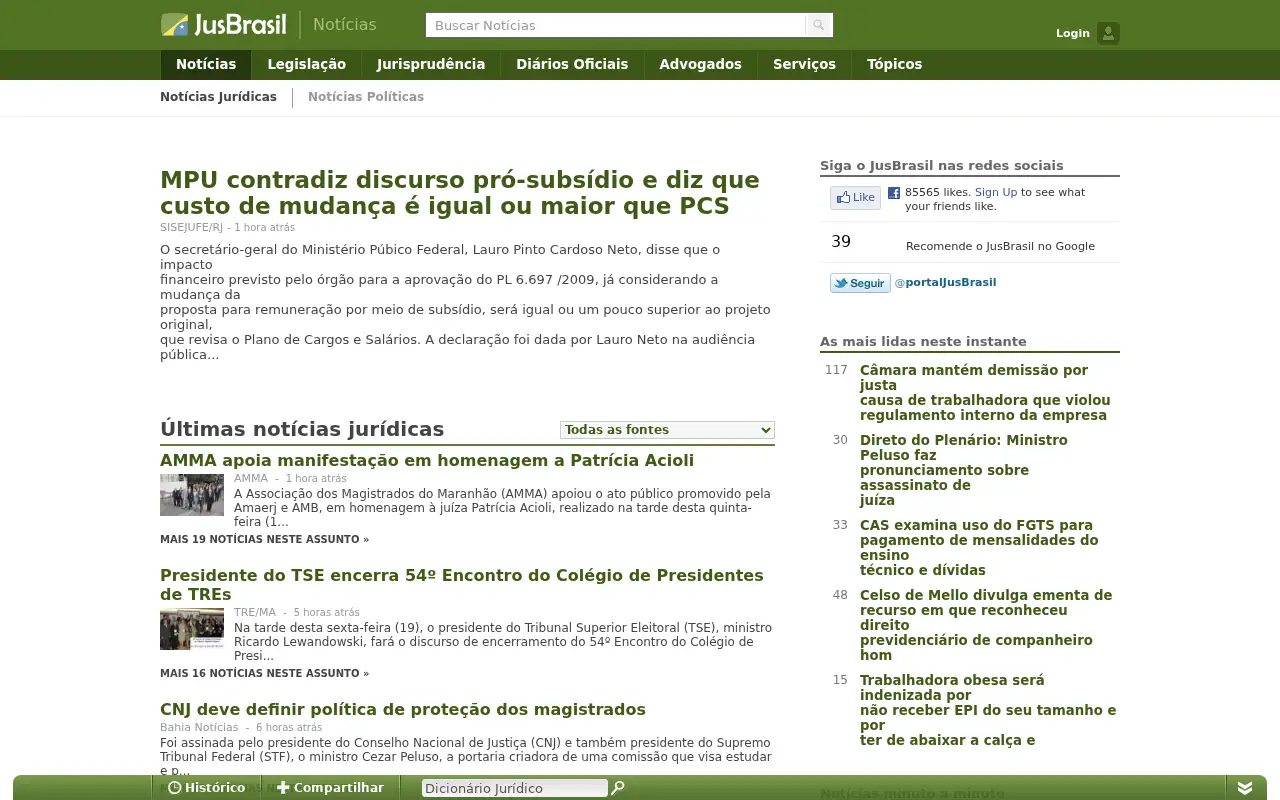Open the Notícias main tab

tap(206, 64)
